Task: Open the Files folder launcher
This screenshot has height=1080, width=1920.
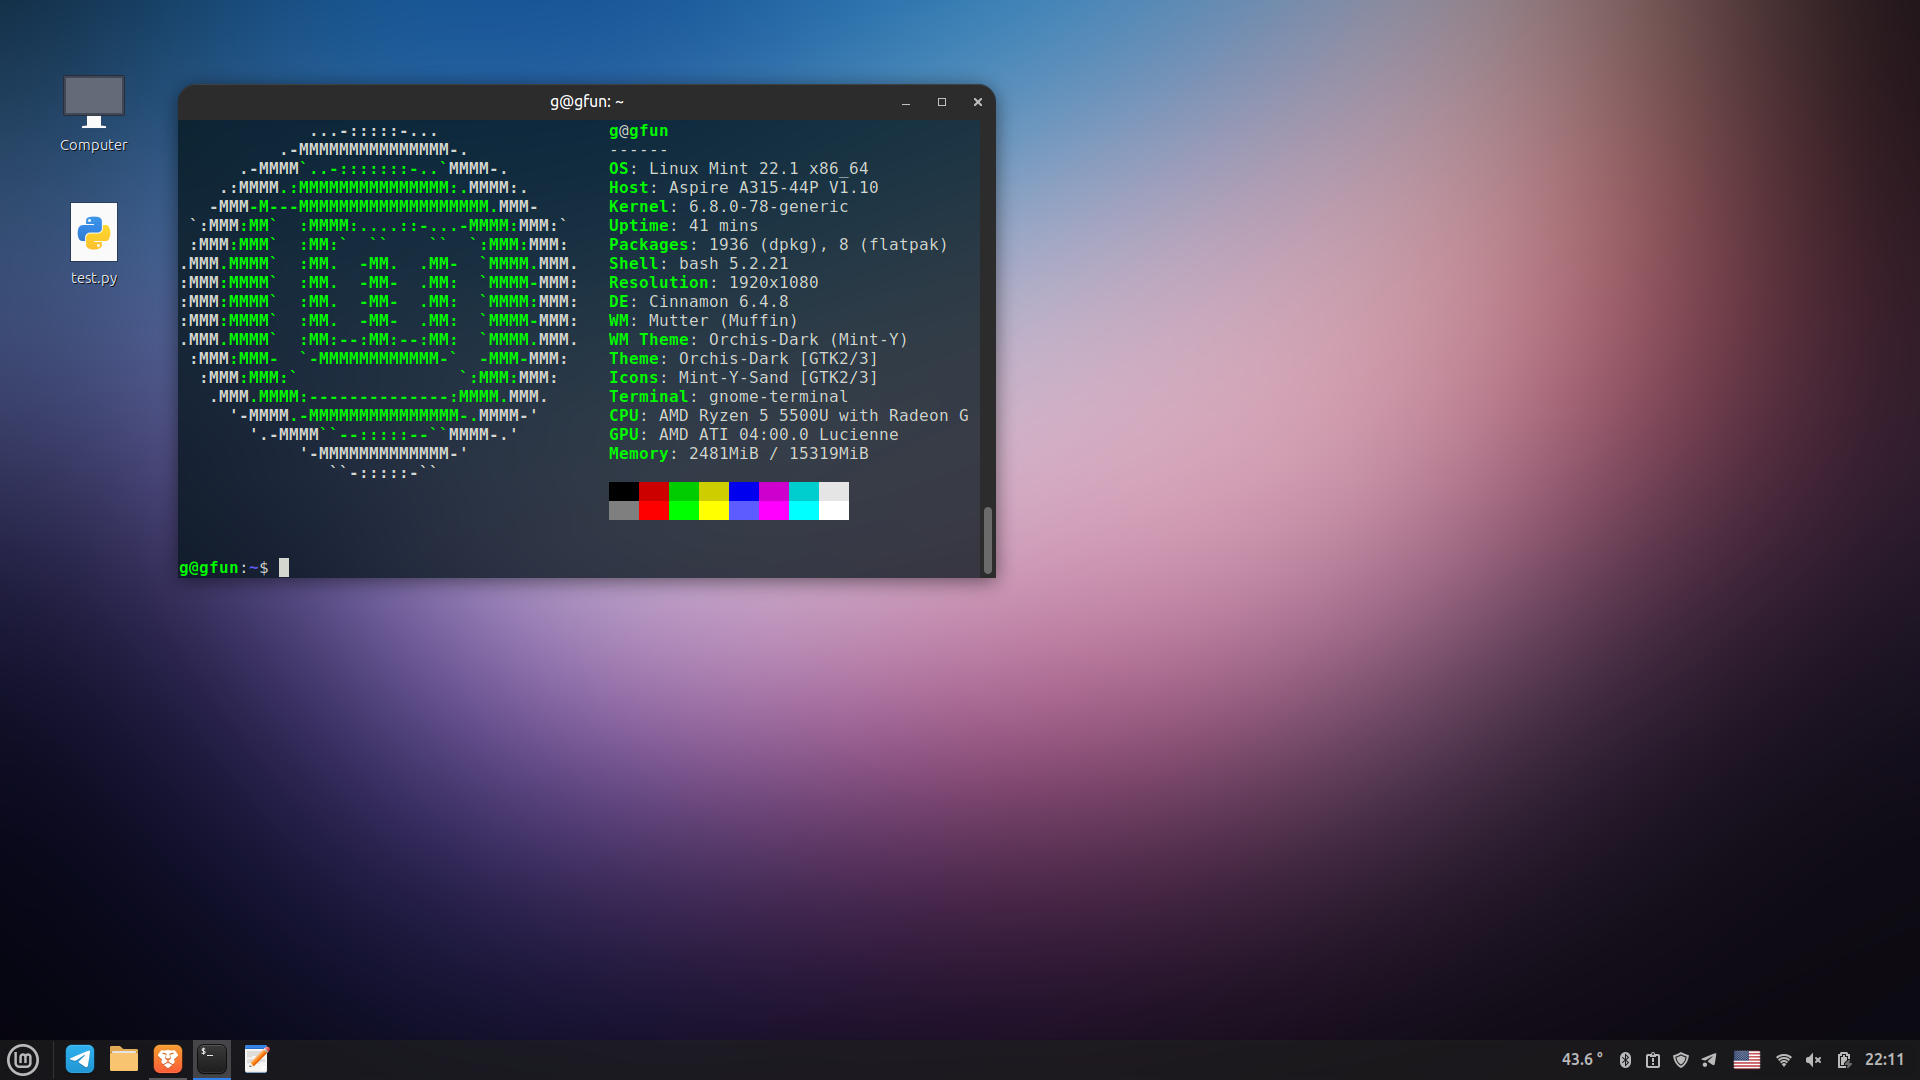Action: [124, 1059]
